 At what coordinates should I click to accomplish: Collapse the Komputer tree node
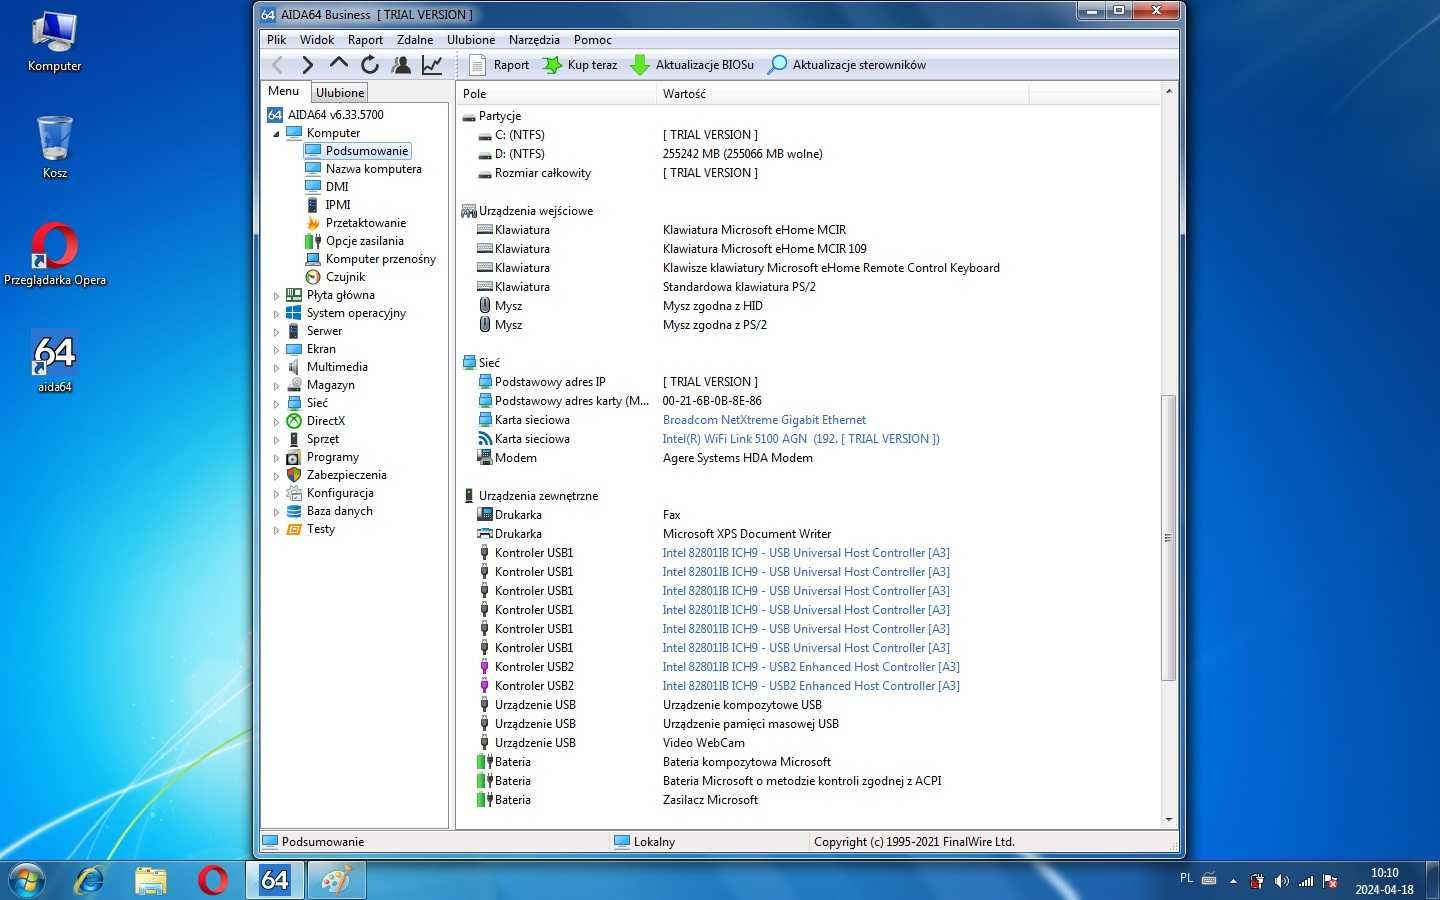tap(277, 133)
